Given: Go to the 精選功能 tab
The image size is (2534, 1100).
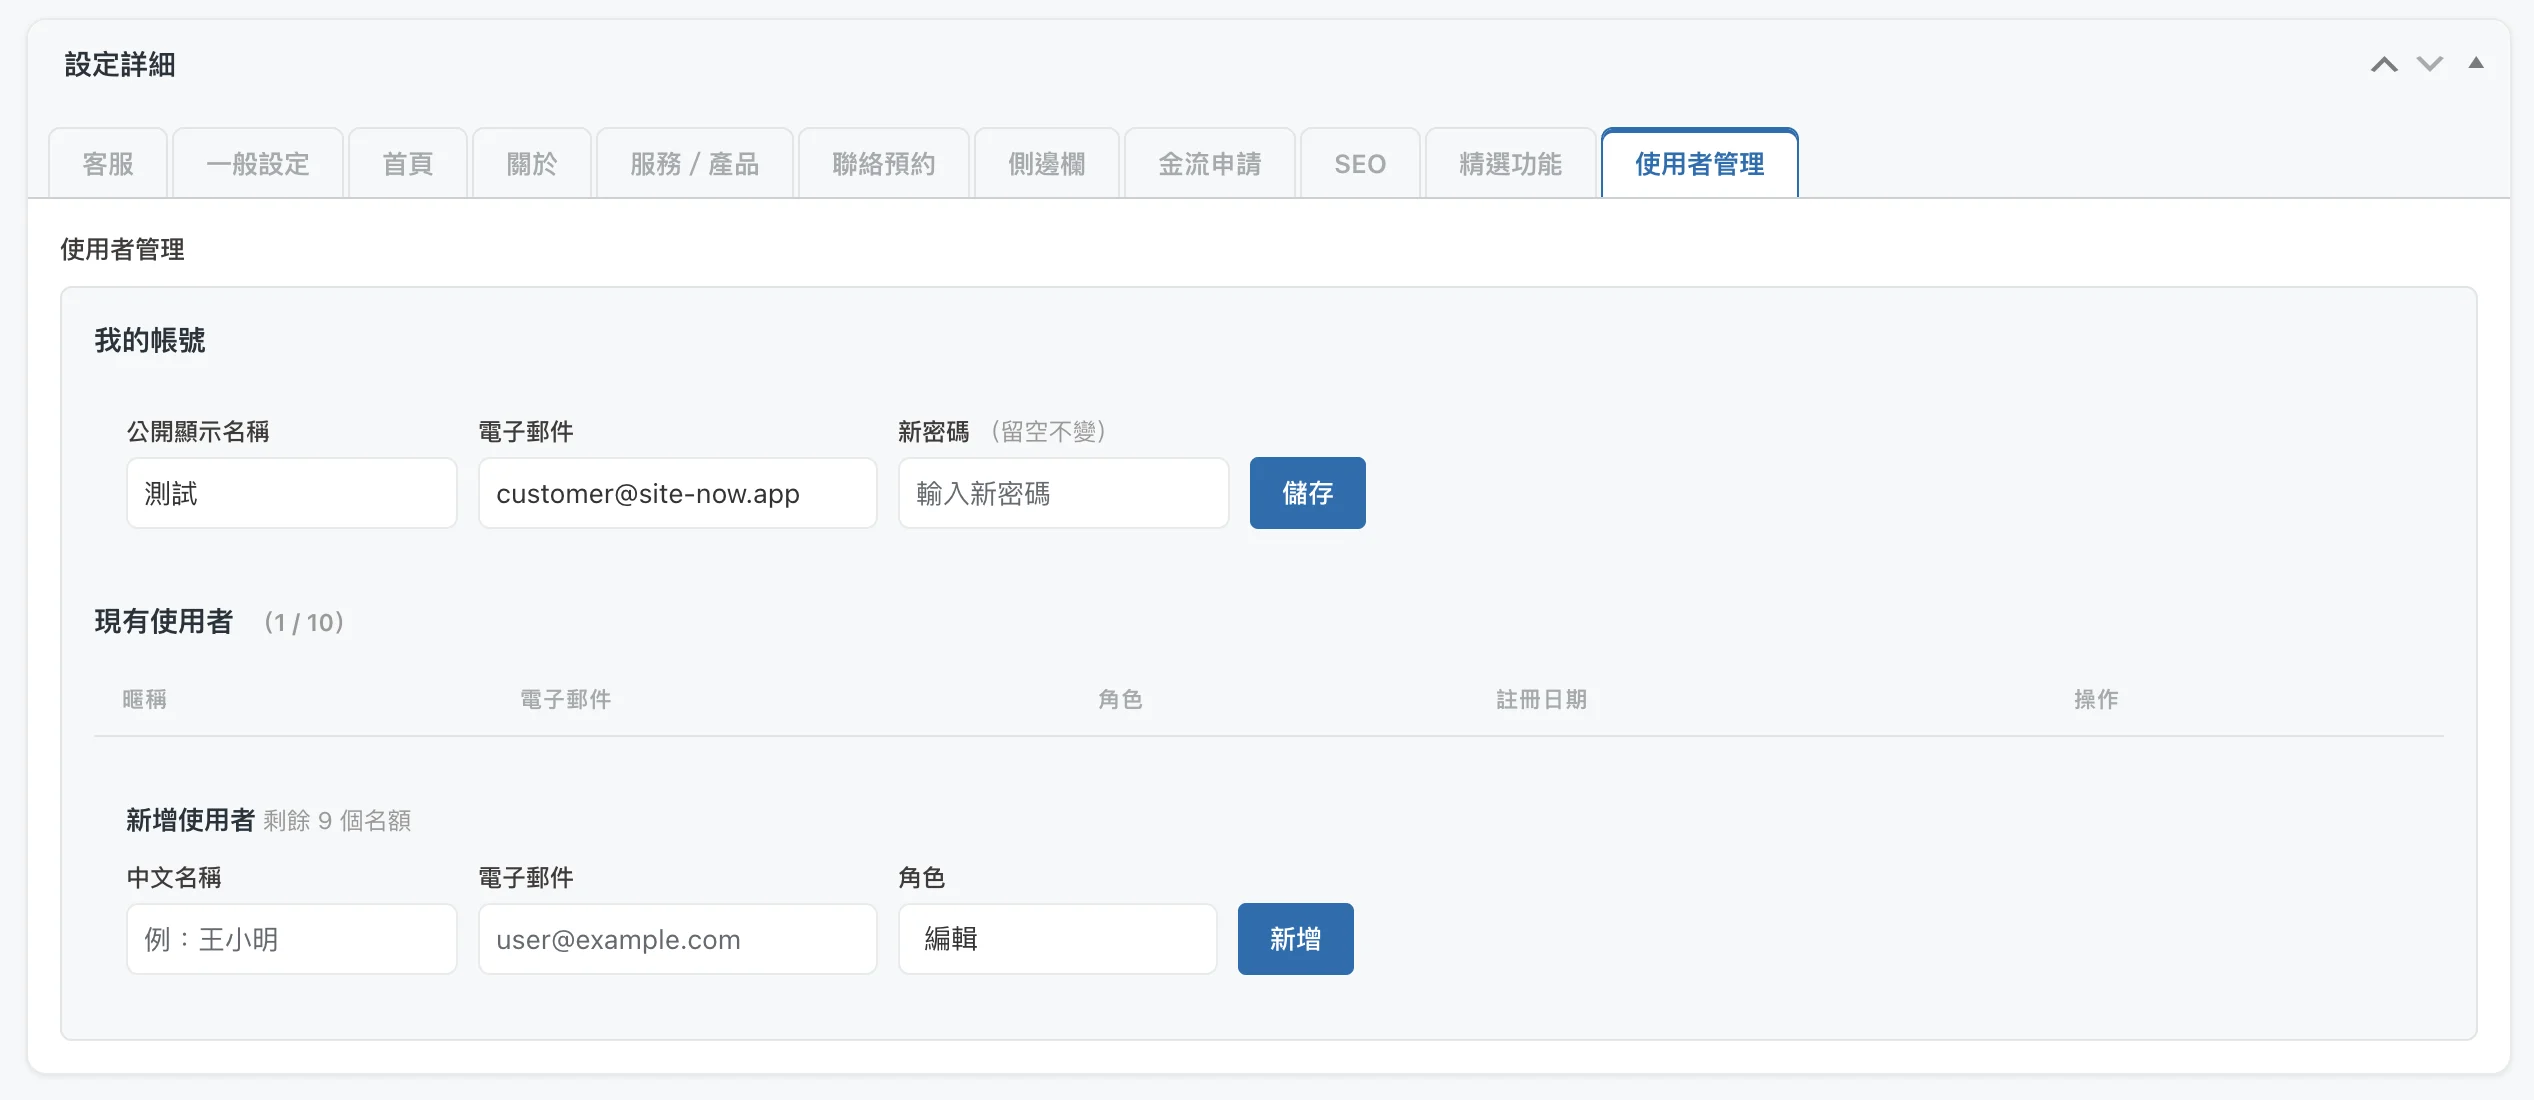Looking at the screenshot, I should point(1510,164).
